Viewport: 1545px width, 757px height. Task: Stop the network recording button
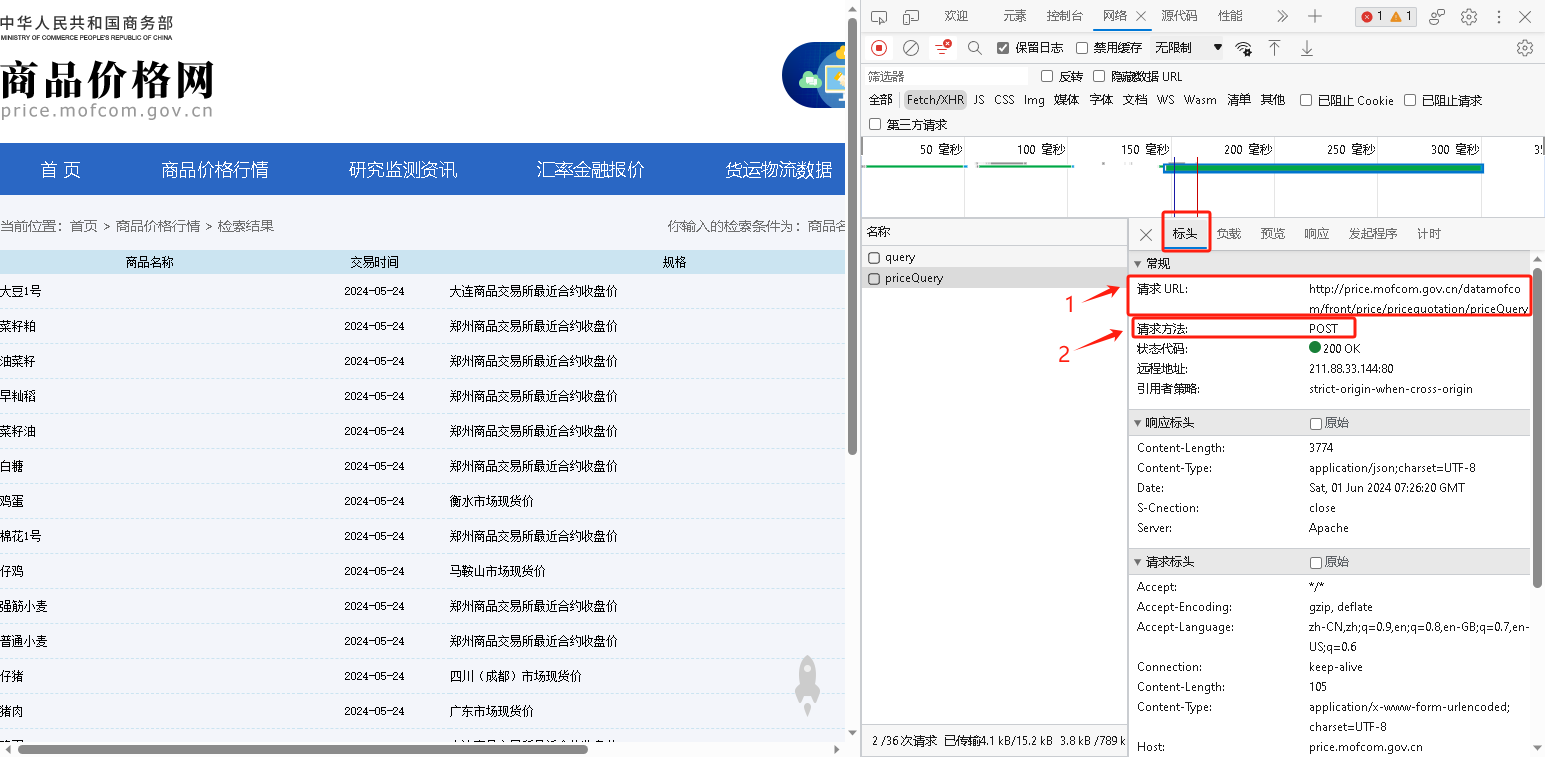879,47
